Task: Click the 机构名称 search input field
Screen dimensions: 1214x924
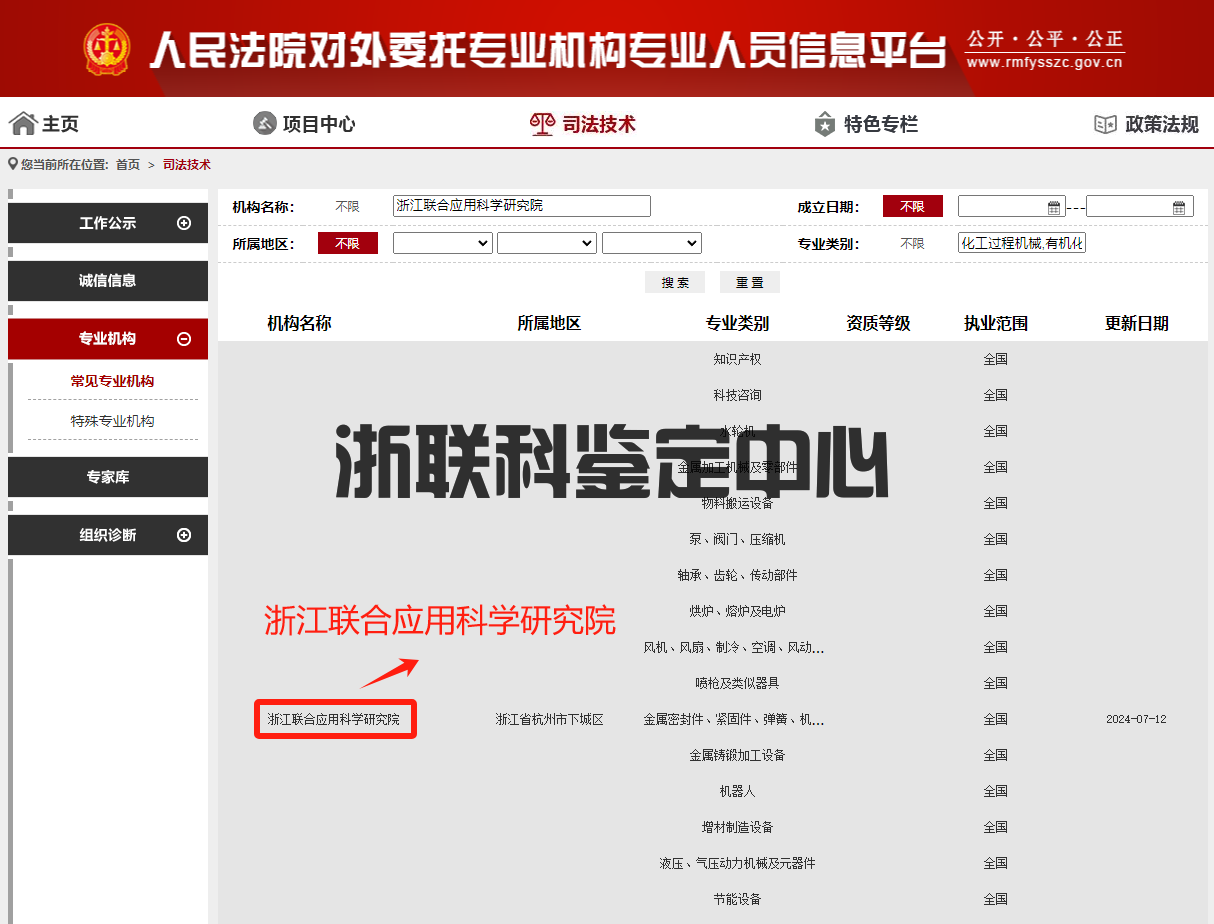Action: (522, 206)
